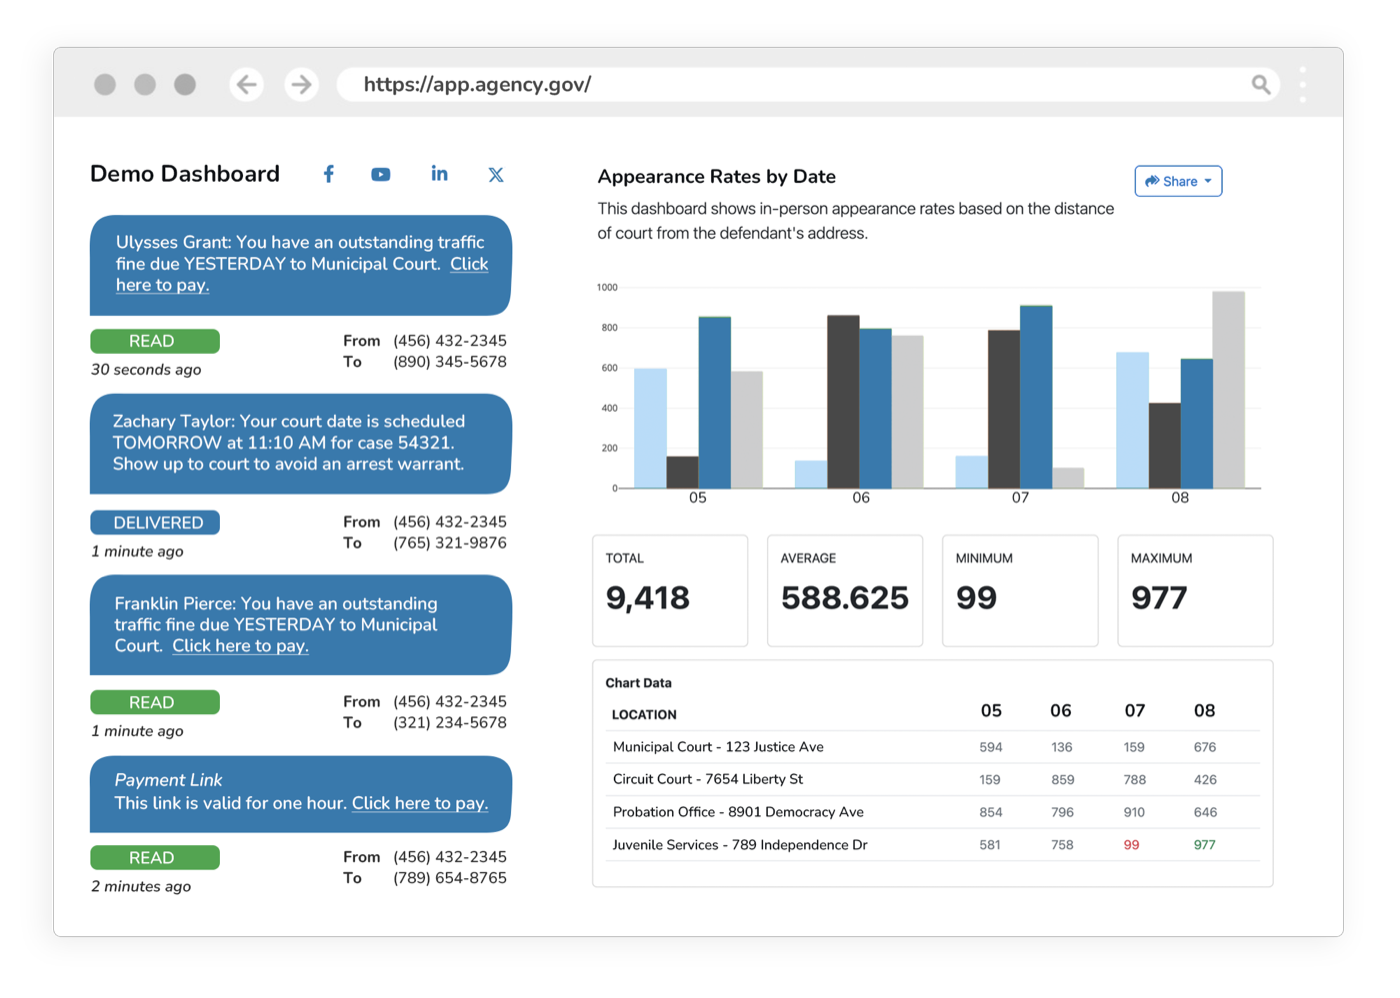Follow Franklin Pierce's 'Click here to pay' link
This screenshot has height=998, width=1400.
click(240, 646)
